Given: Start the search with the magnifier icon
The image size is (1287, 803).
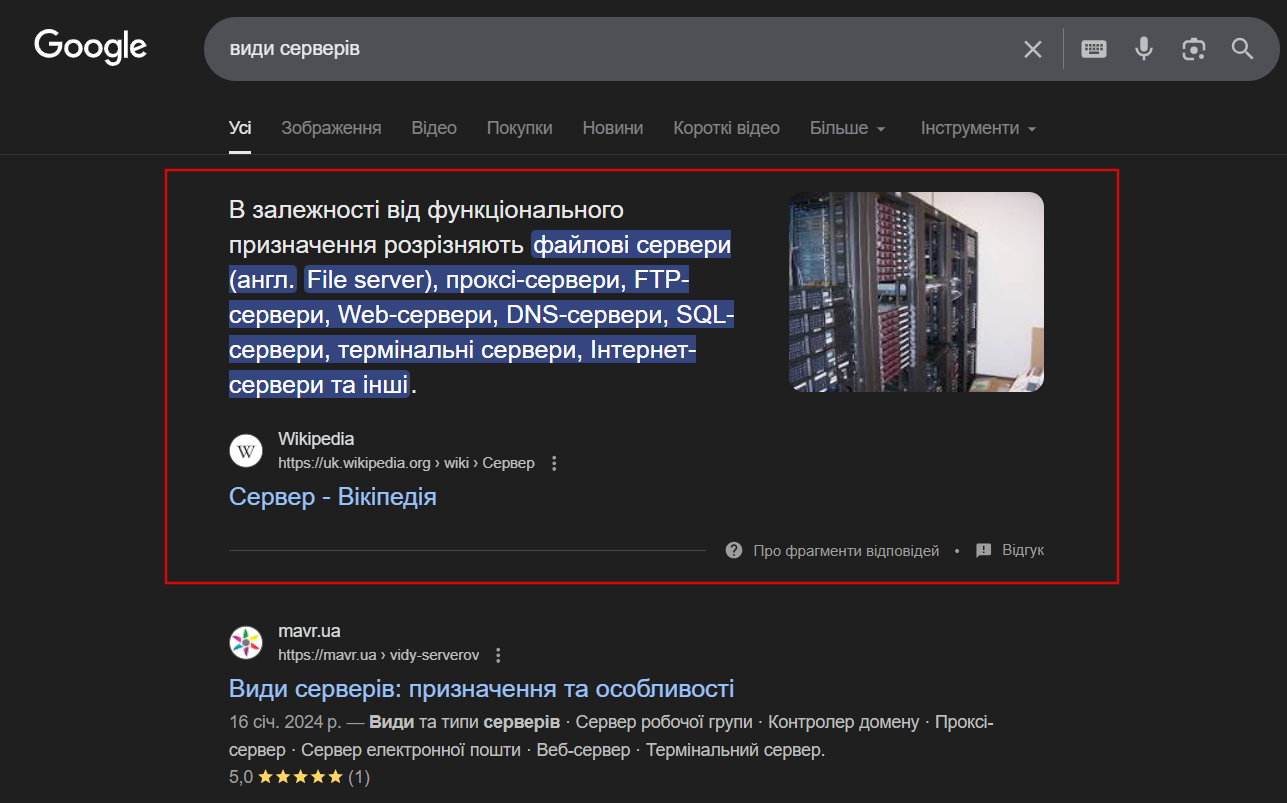Looking at the screenshot, I should [1242, 48].
